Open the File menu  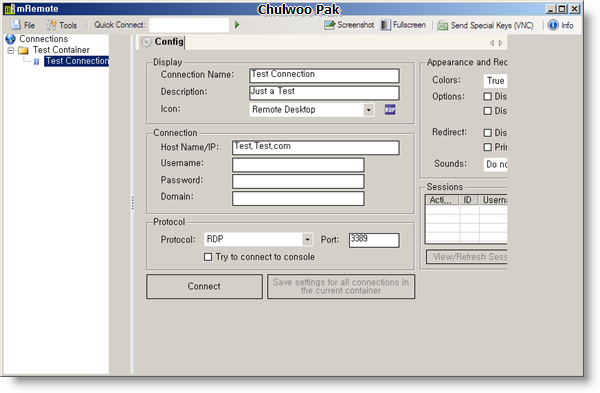(23, 25)
